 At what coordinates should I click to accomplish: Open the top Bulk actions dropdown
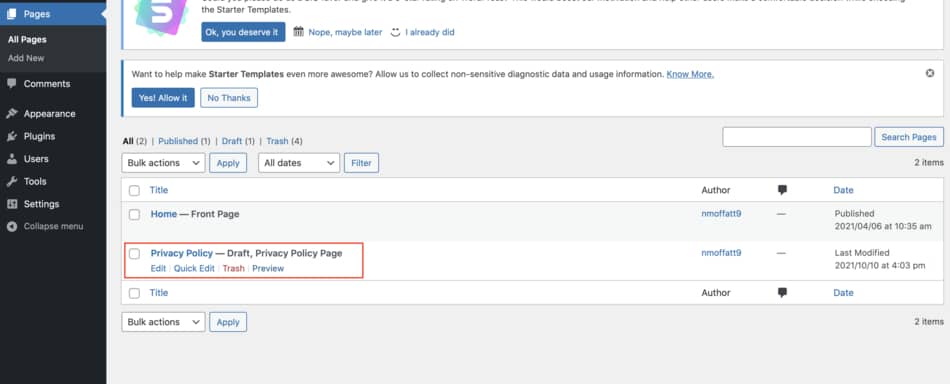point(164,163)
